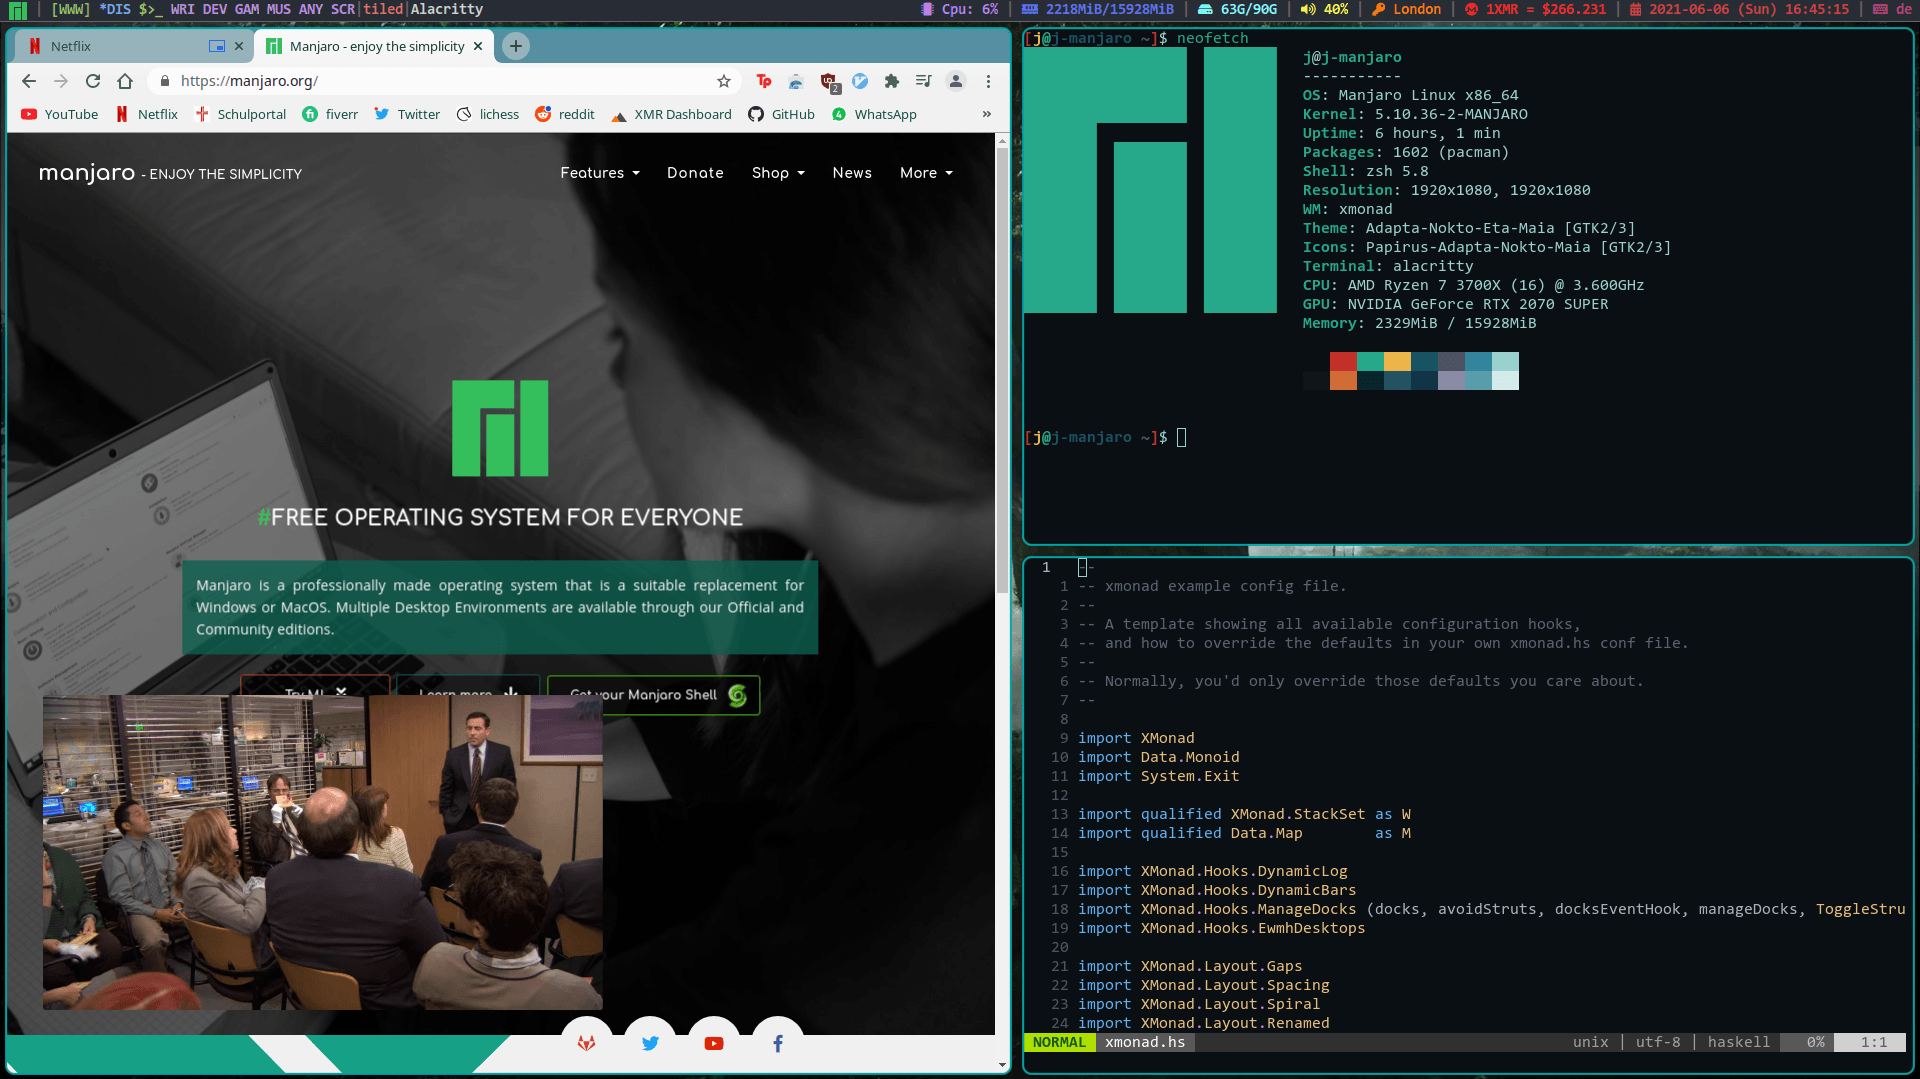The width and height of the screenshot is (1920, 1079).
Task: Switch to the GAM workspace
Action: [x=247, y=9]
